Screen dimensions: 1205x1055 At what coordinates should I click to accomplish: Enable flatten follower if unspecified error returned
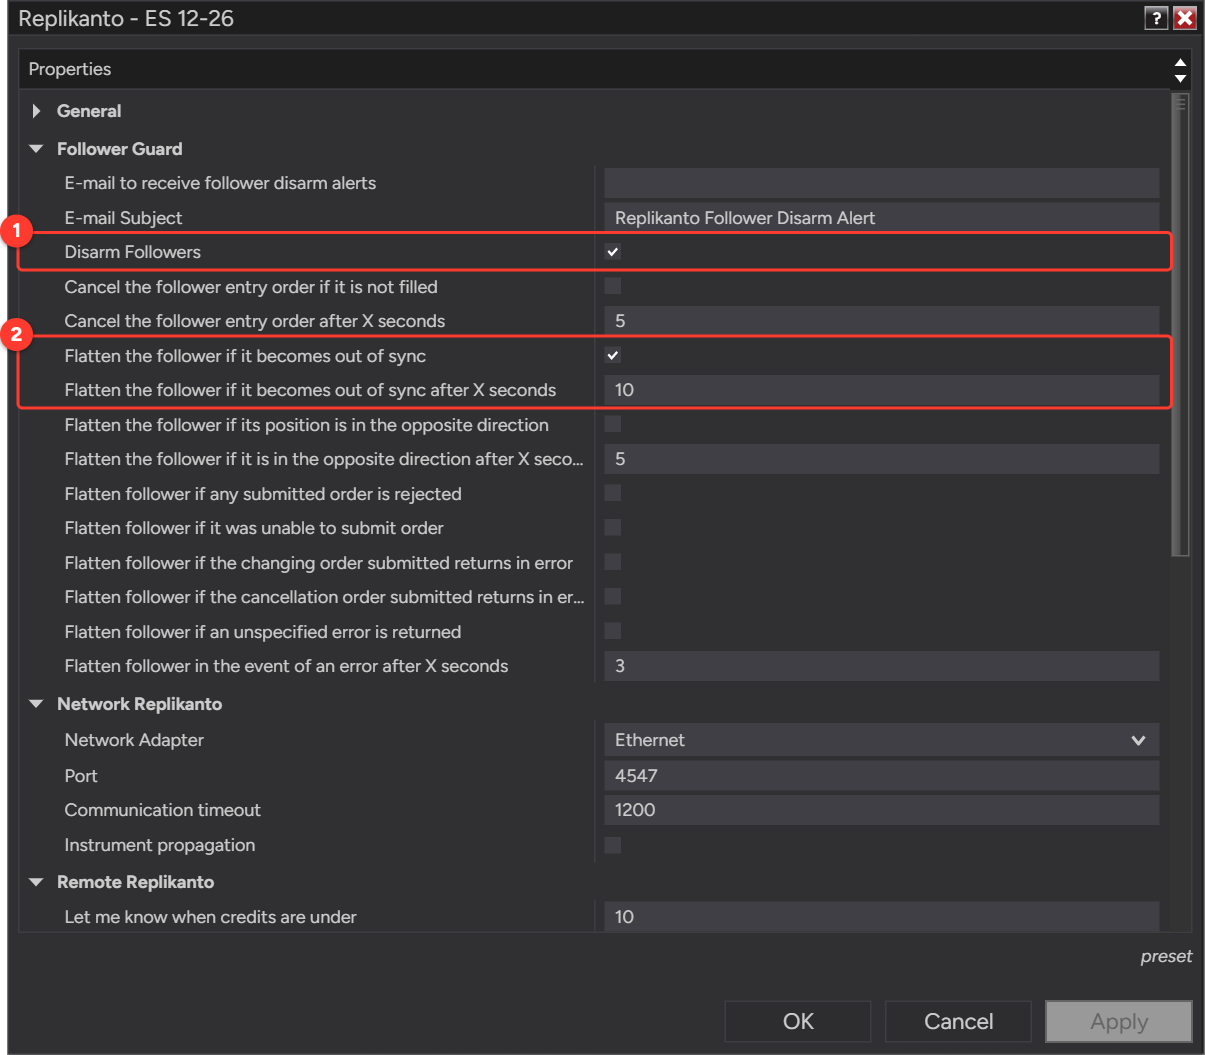point(613,631)
